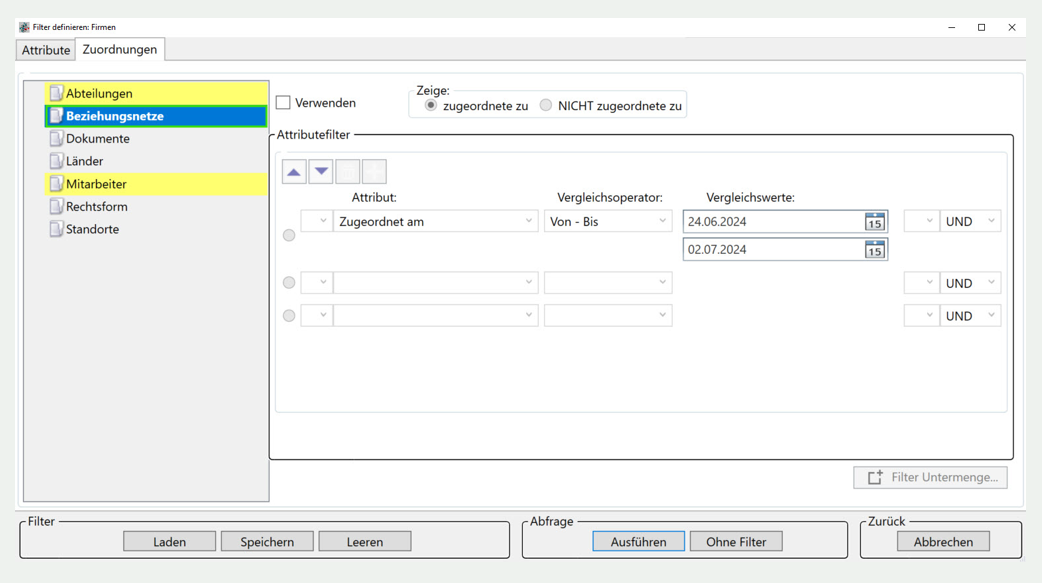Click the move-down arrow icon in Attributefilter
Screen dimensions: 1044x584
tap(321, 172)
